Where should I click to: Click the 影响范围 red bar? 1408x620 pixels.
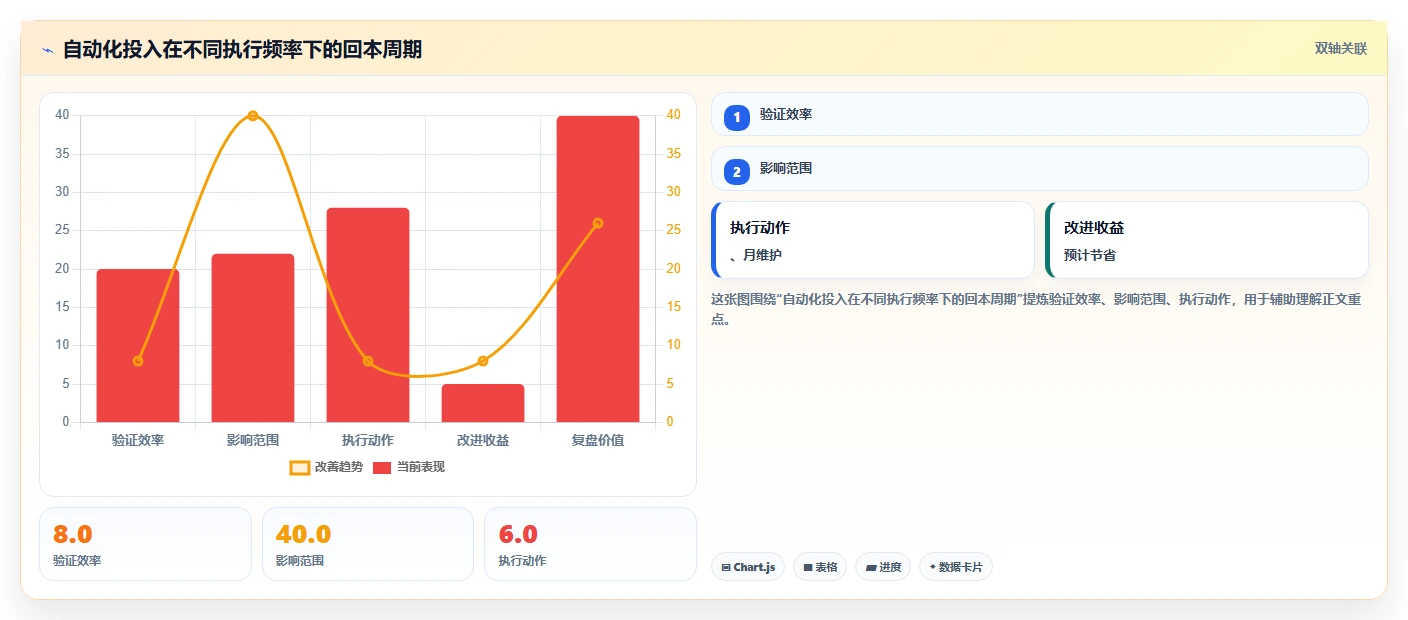coord(253,338)
